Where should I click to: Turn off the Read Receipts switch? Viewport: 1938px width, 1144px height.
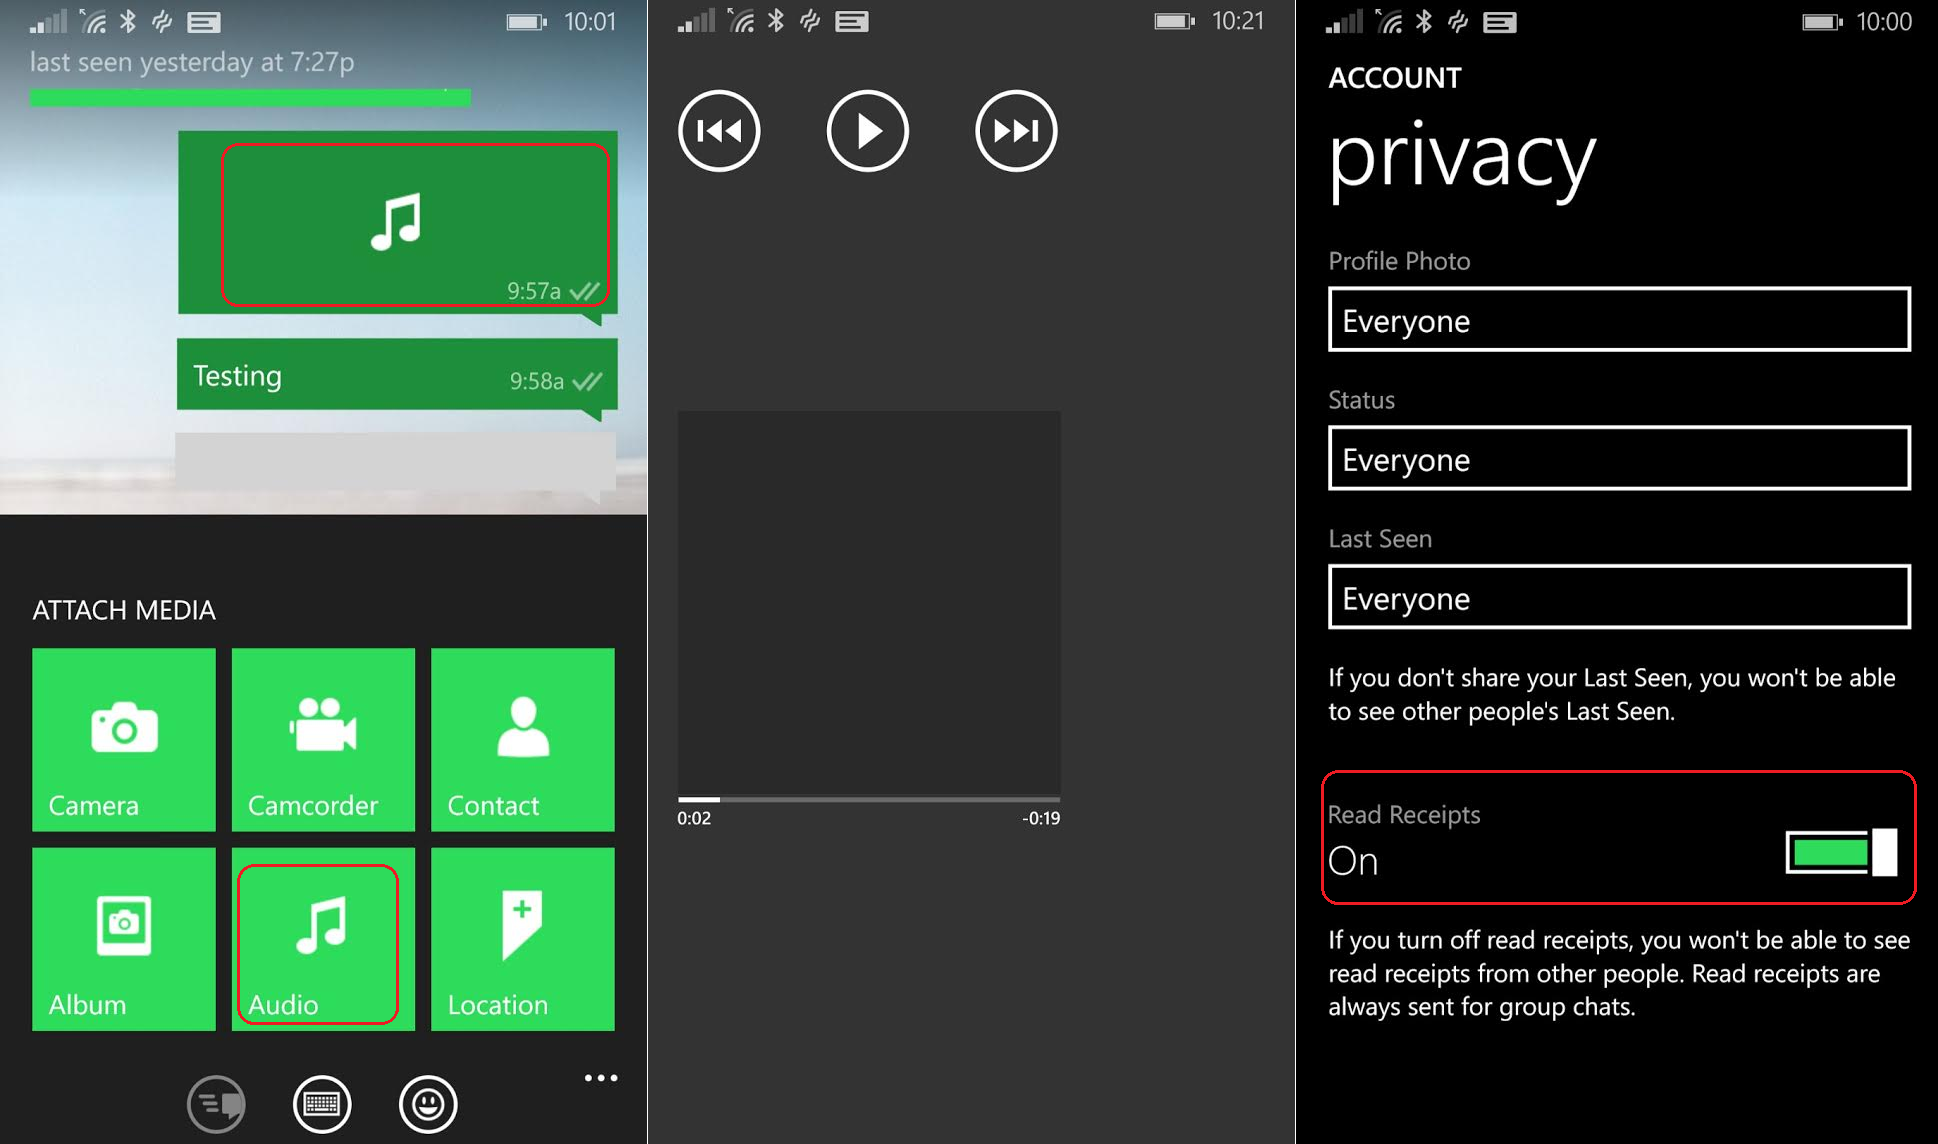pyautogui.click(x=1840, y=852)
